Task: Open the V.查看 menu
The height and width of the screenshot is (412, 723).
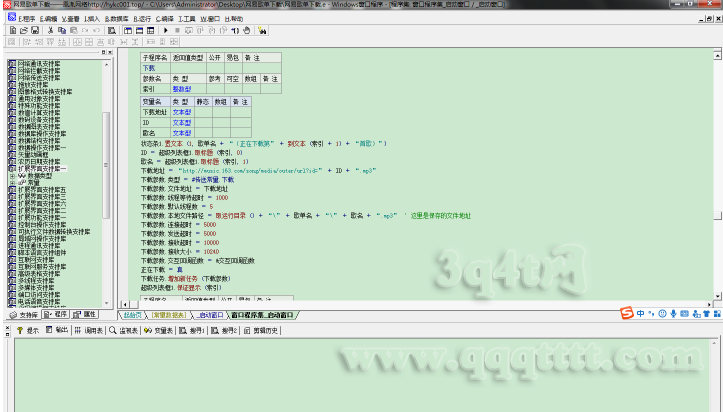Action: [71, 19]
